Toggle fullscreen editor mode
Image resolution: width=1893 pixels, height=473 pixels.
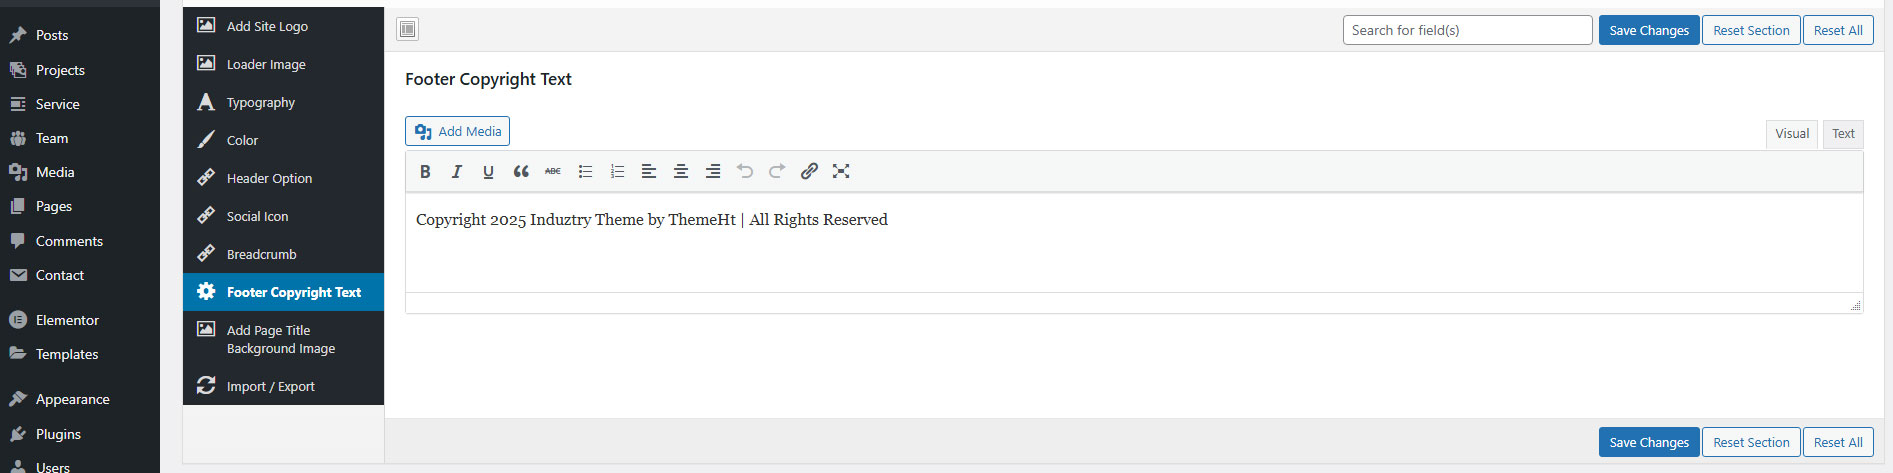841,171
